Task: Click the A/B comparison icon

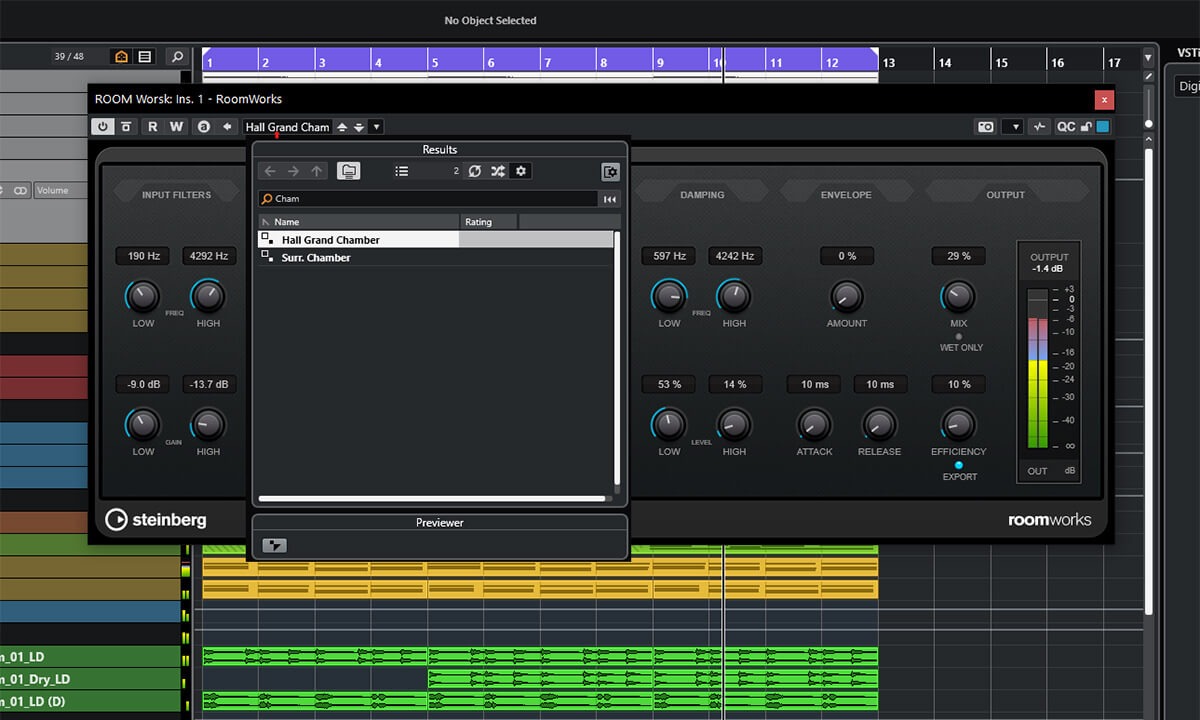Action: pos(204,127)
